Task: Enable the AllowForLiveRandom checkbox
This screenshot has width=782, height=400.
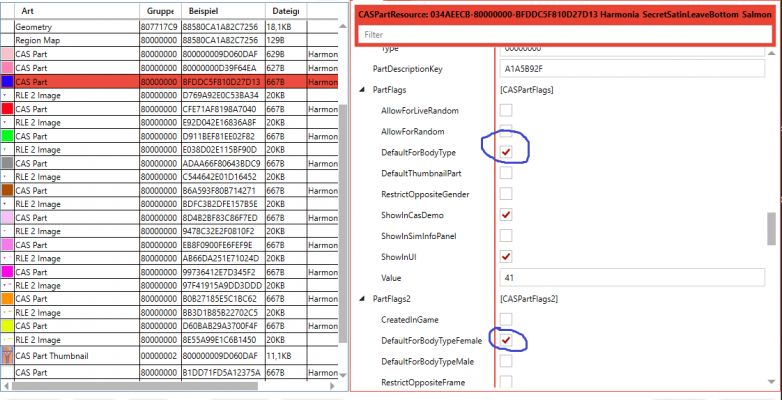Action: click(506, 110)
